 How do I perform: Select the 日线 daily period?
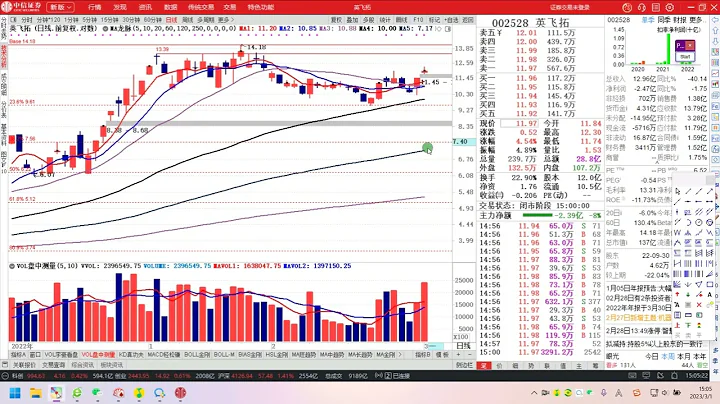point(171,20)
